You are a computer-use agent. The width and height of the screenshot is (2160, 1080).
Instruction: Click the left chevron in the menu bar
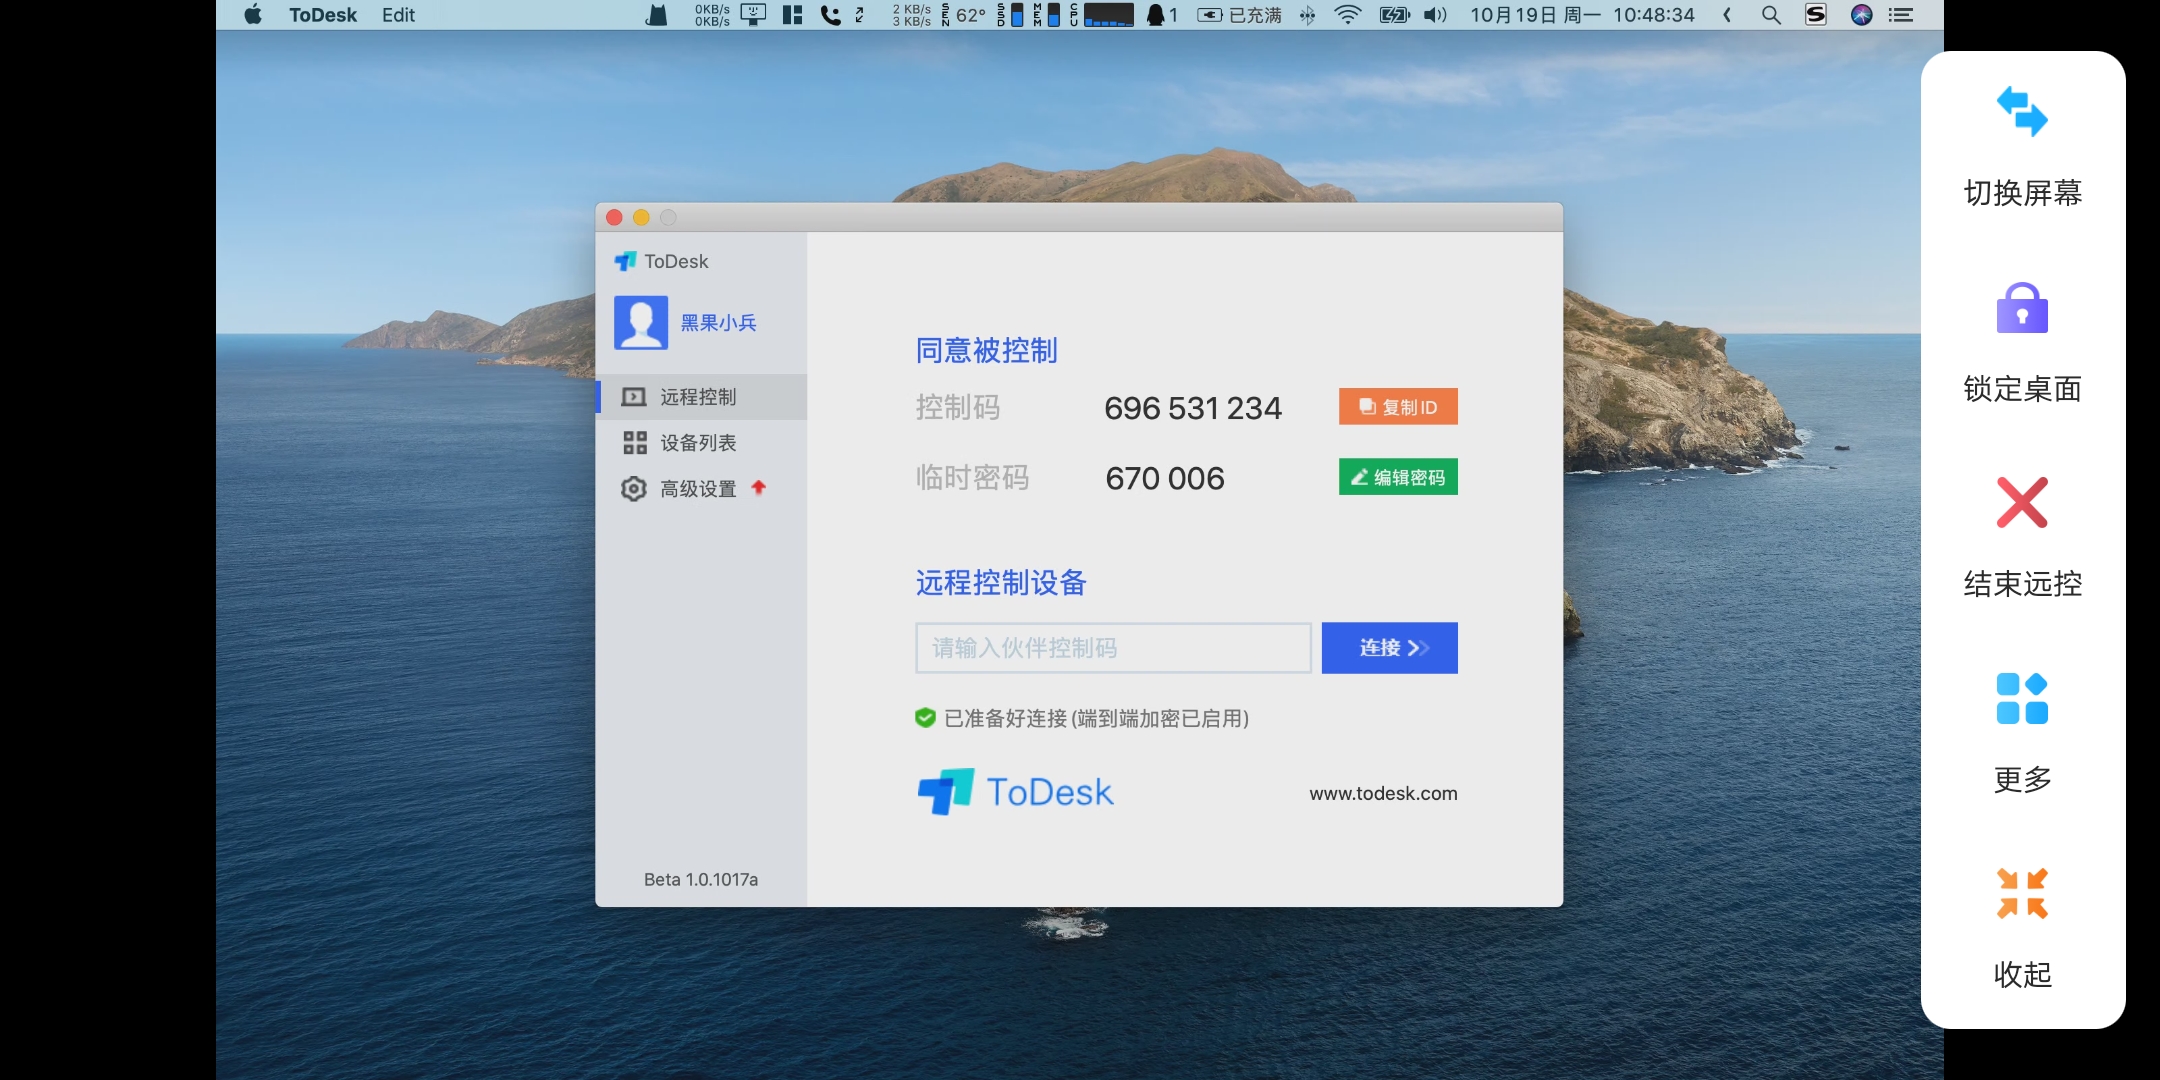coord(1727,15)
